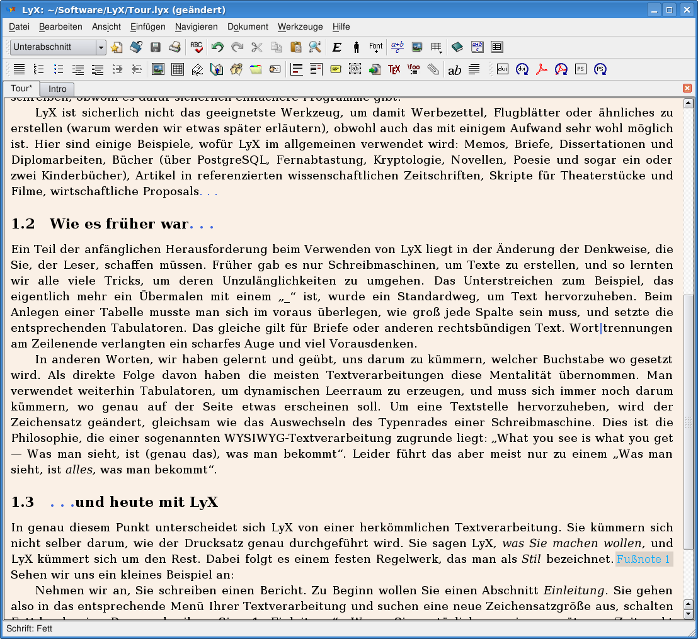Toggle noun style with the person icon
This screenshot has height=639, width=698.
(x=356, y=47)
